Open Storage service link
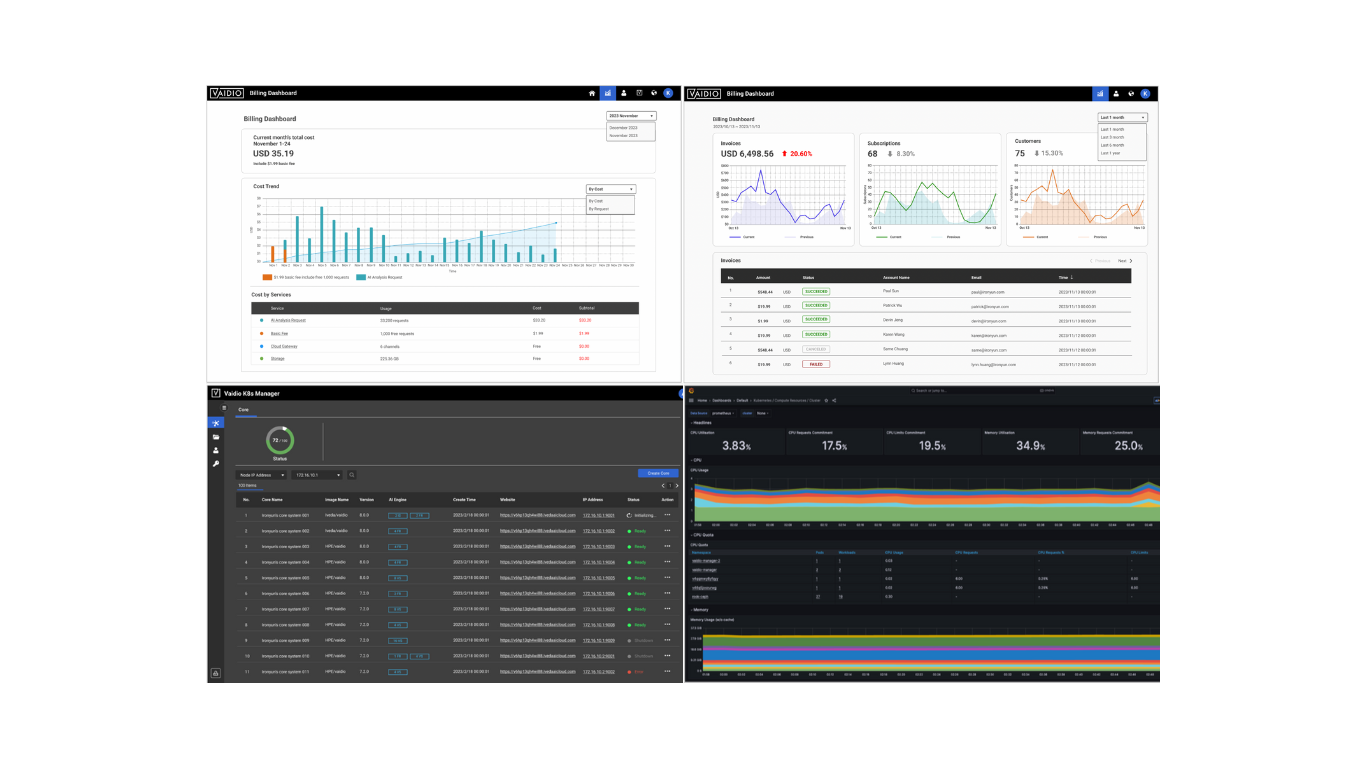The height and width of the screenshot is (768, 1366). point(277,358)
